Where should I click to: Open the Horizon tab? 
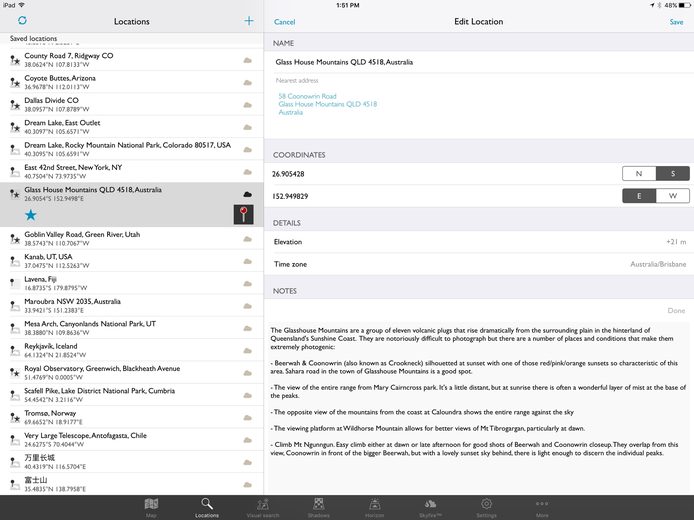374,508
